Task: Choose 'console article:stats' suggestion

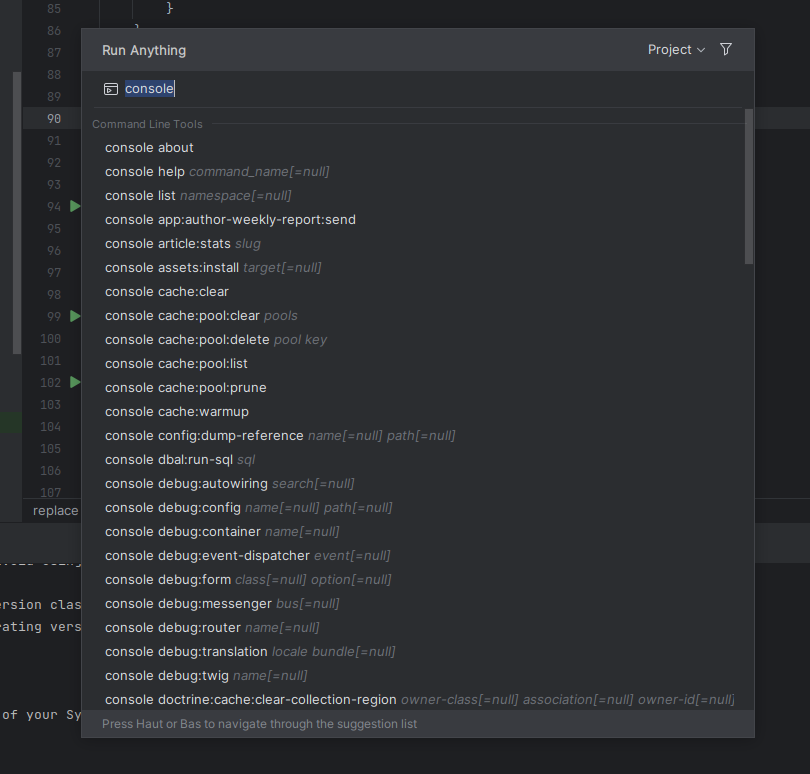Action: [418, 244]
